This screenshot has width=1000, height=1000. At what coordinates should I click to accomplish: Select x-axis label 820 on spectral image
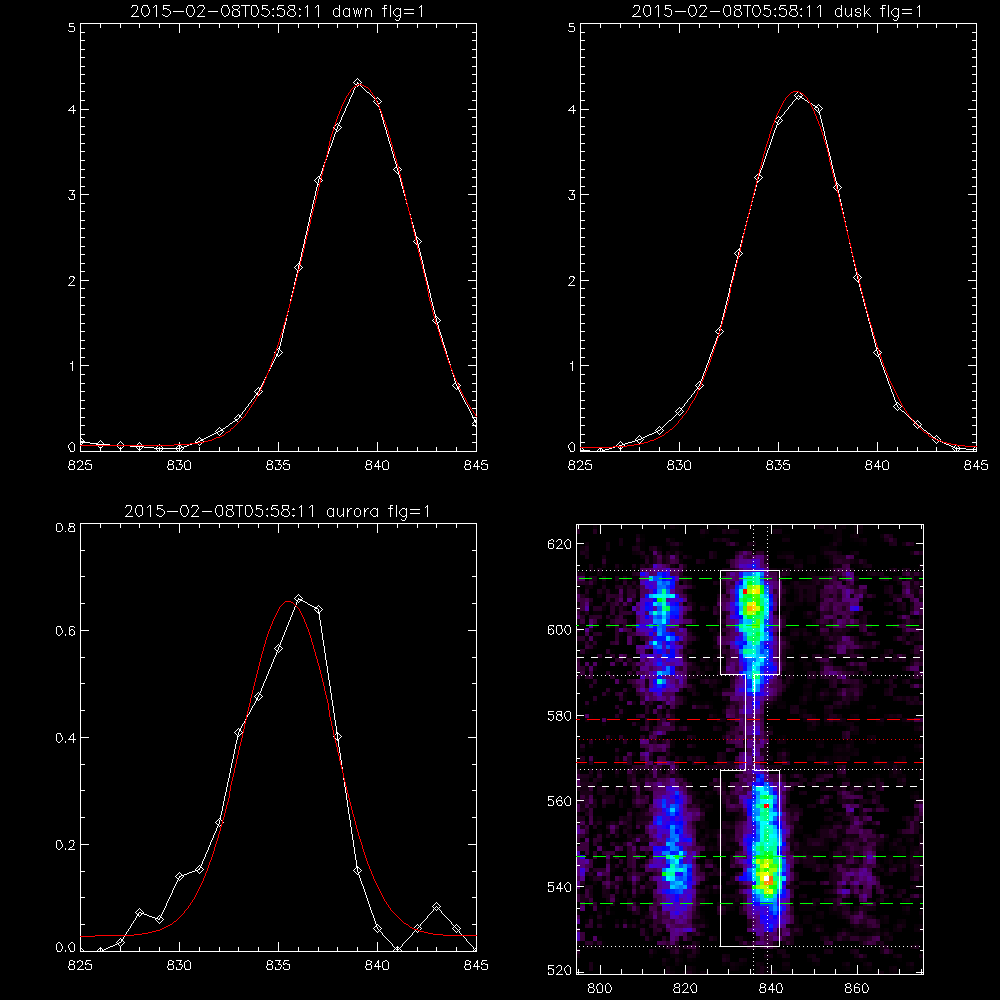point(686,989)
